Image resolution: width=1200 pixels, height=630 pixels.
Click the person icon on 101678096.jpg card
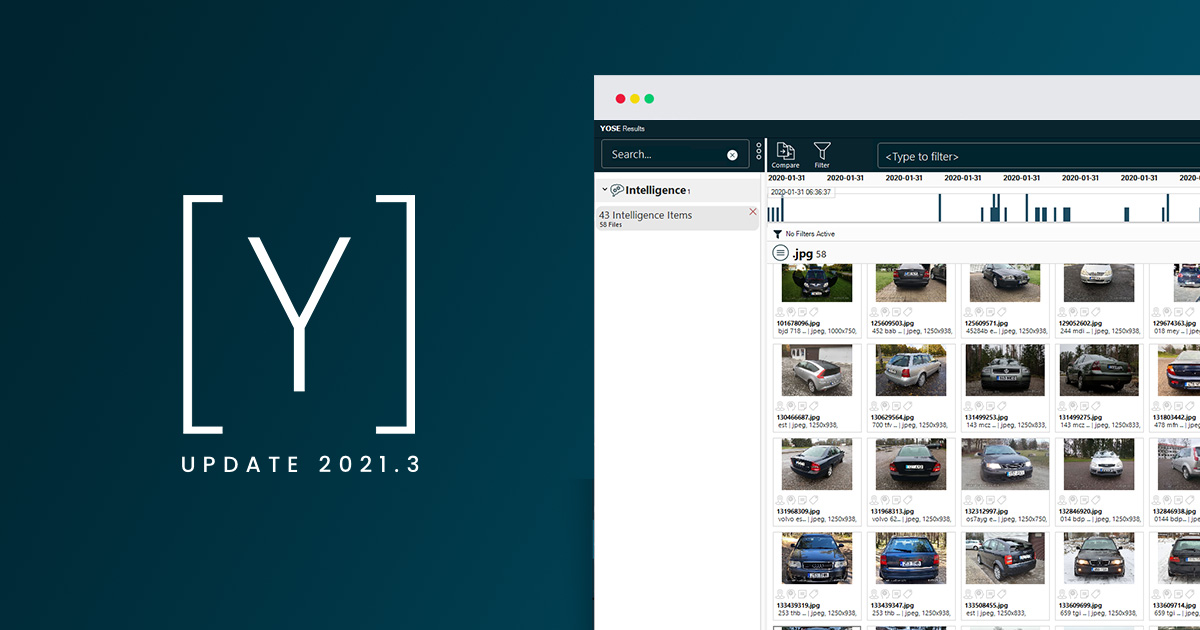click(x=781, y=312)
